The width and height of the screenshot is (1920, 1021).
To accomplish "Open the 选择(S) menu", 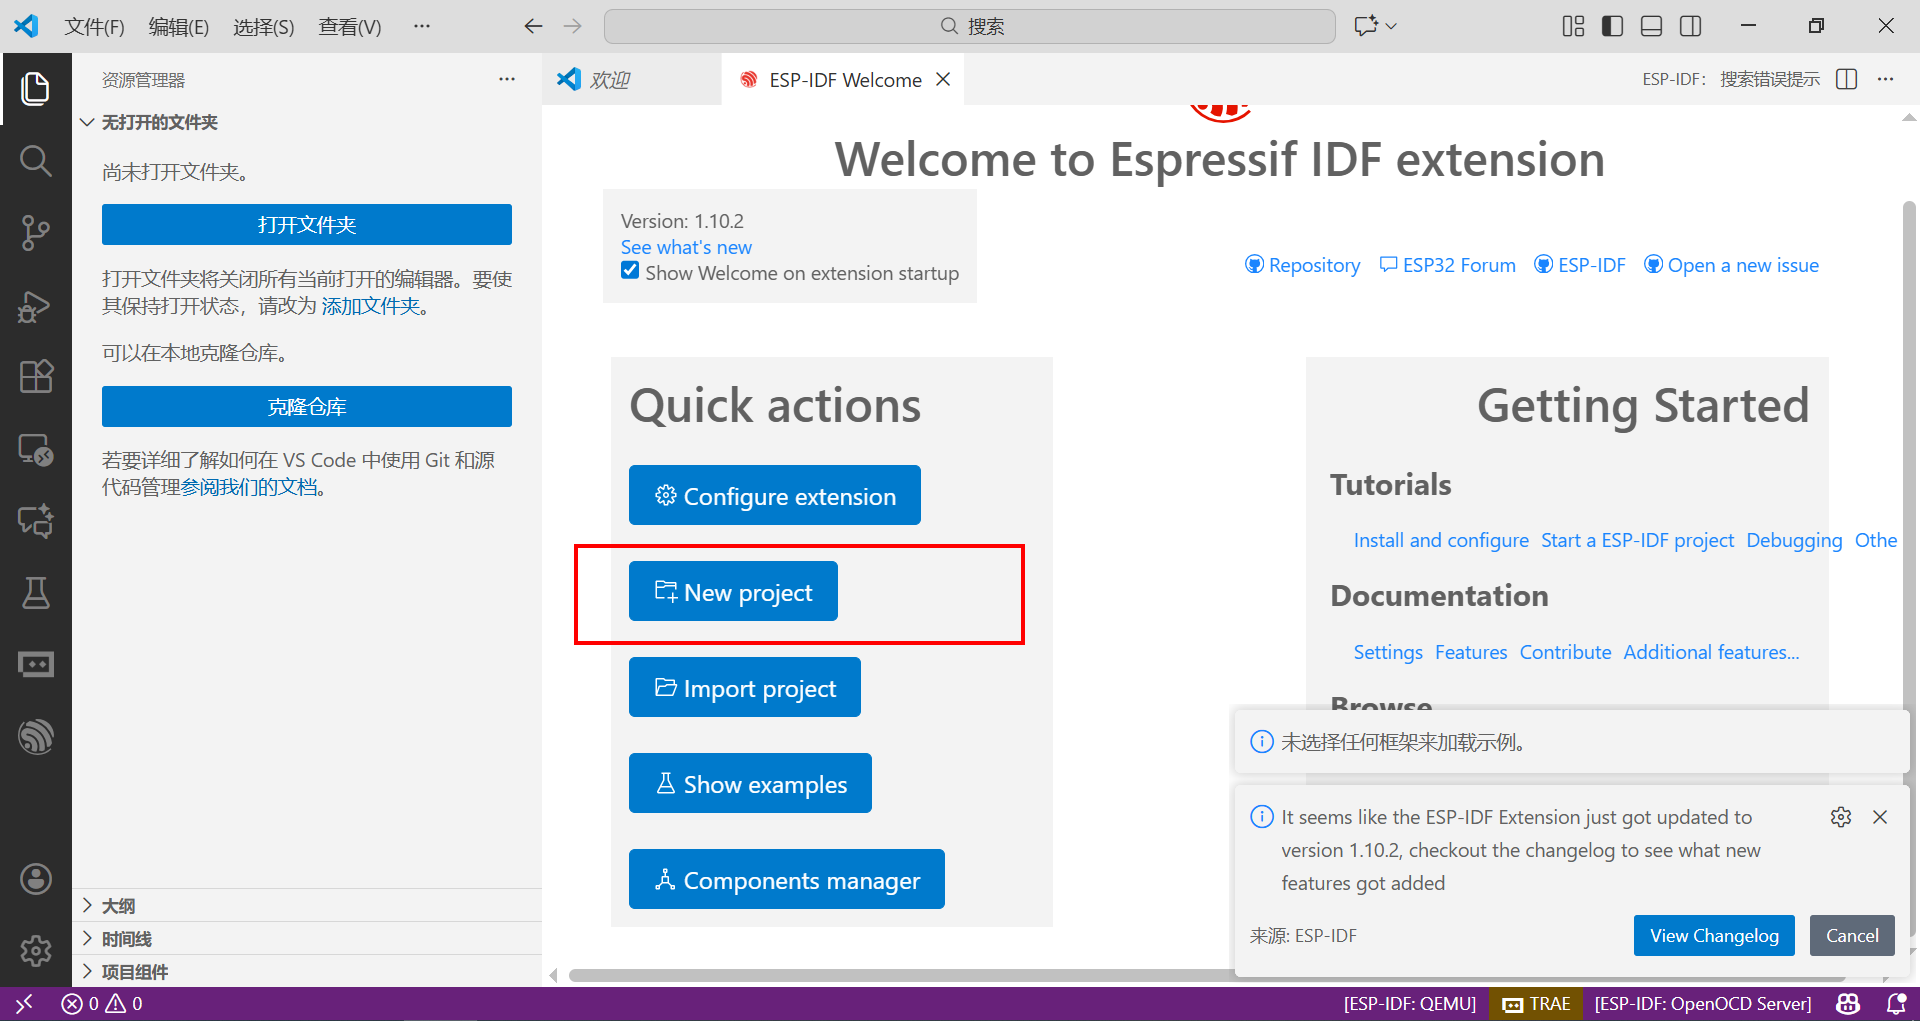I will [264, 27].
